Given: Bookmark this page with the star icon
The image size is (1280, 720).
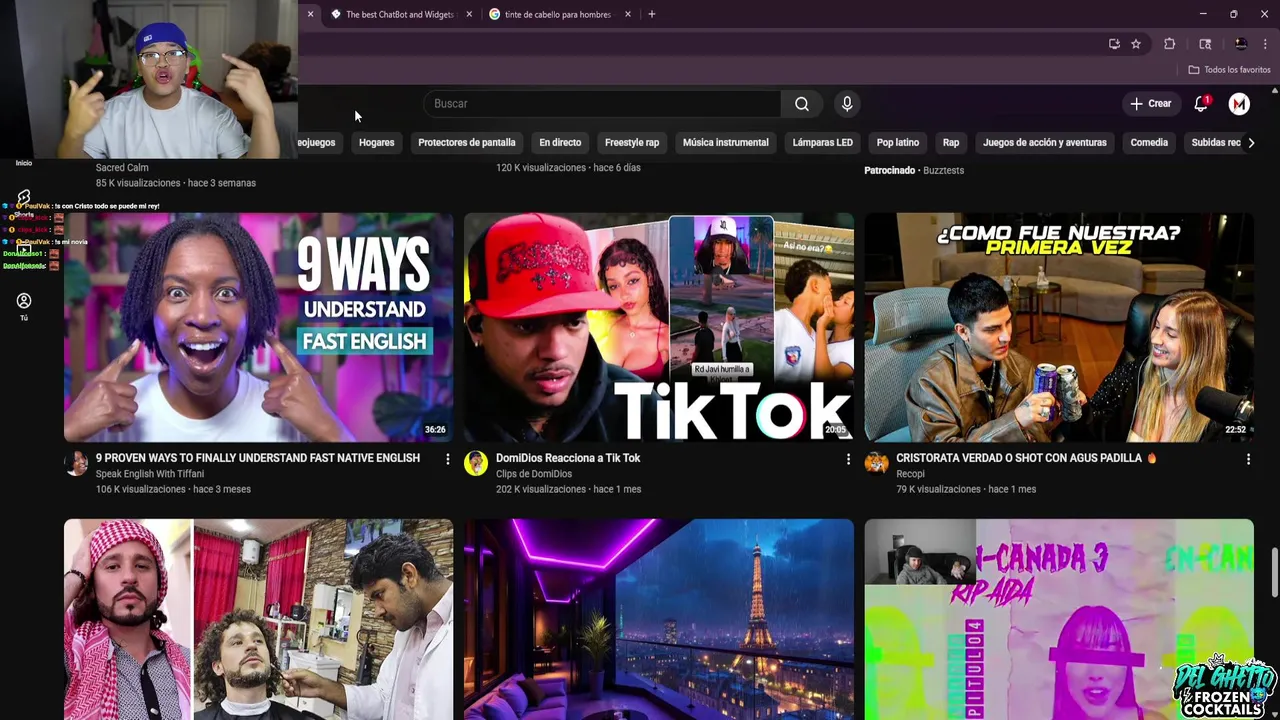Looking at the screenshot, I should (1136, 44).
